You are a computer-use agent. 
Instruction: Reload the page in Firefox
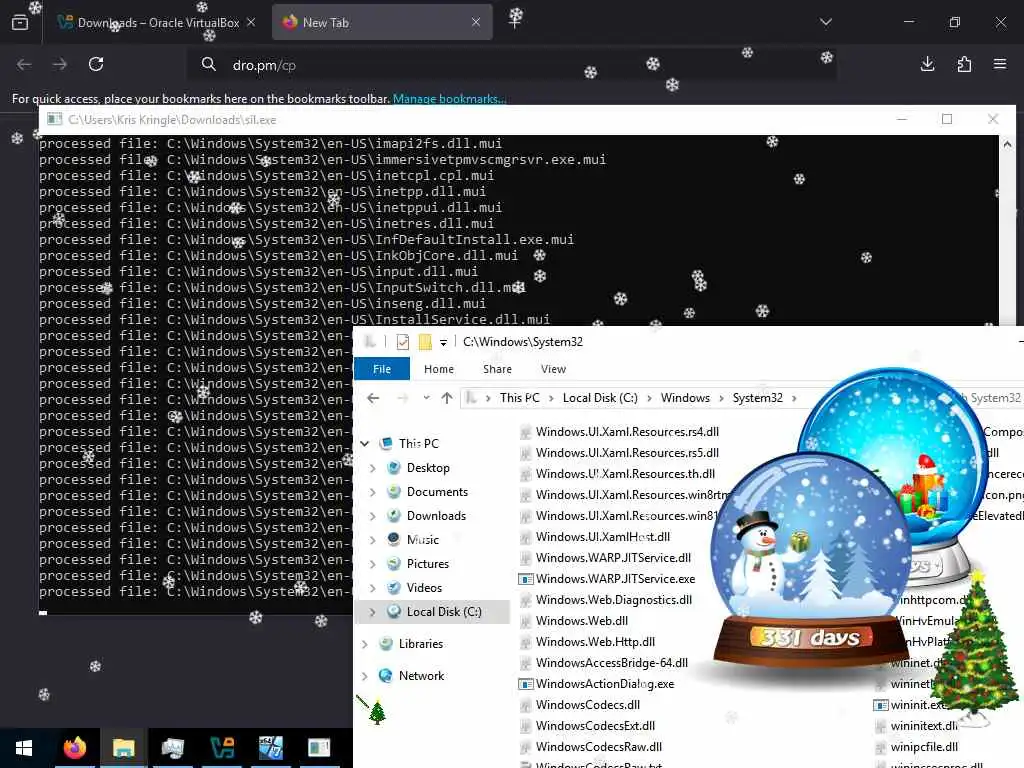[96, 64]
